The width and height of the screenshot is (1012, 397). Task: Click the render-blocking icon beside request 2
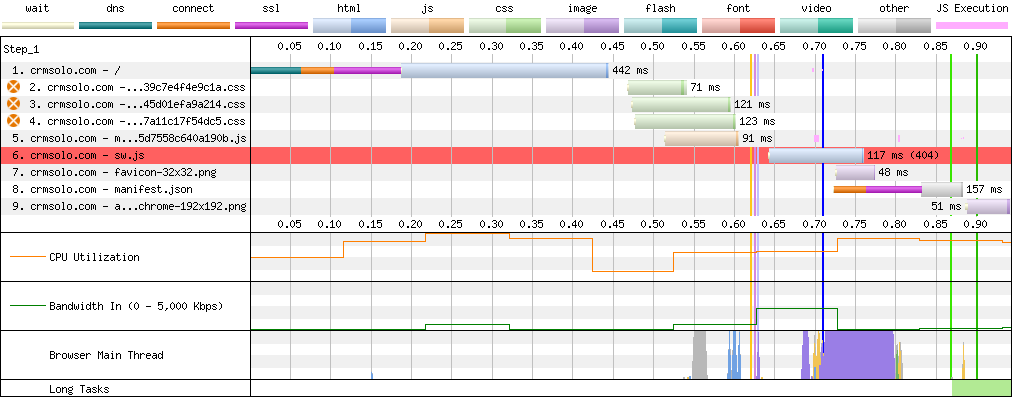(13, 87)
